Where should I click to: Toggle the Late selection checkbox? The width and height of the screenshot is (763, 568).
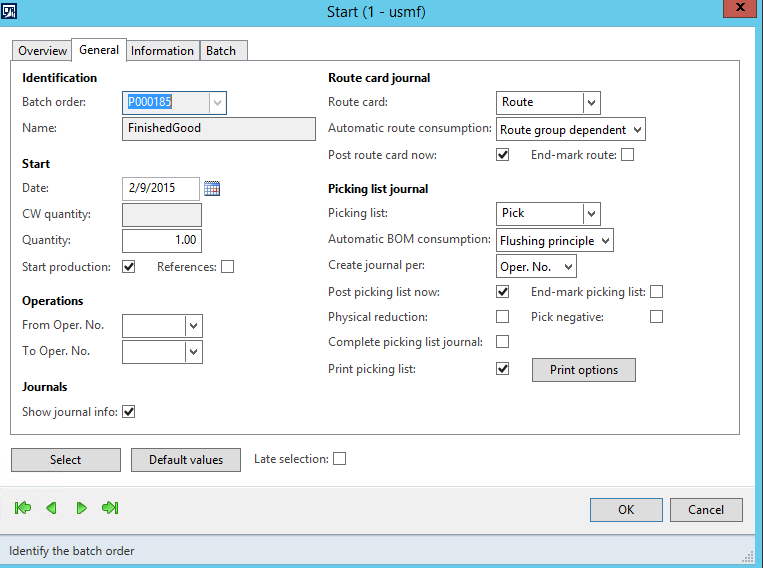click(339, 459)
